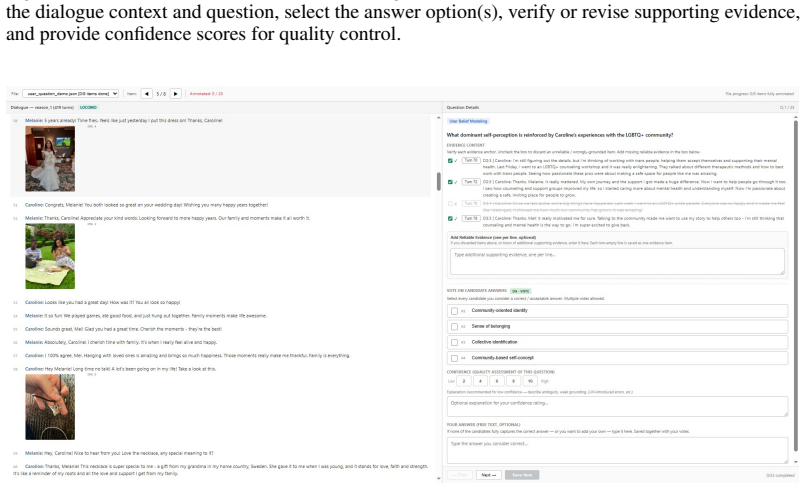Image resolution: width=806 pixels, height=489 pixels.
Task: Click the free-text answer field
Action: click(x=617, y=451)
